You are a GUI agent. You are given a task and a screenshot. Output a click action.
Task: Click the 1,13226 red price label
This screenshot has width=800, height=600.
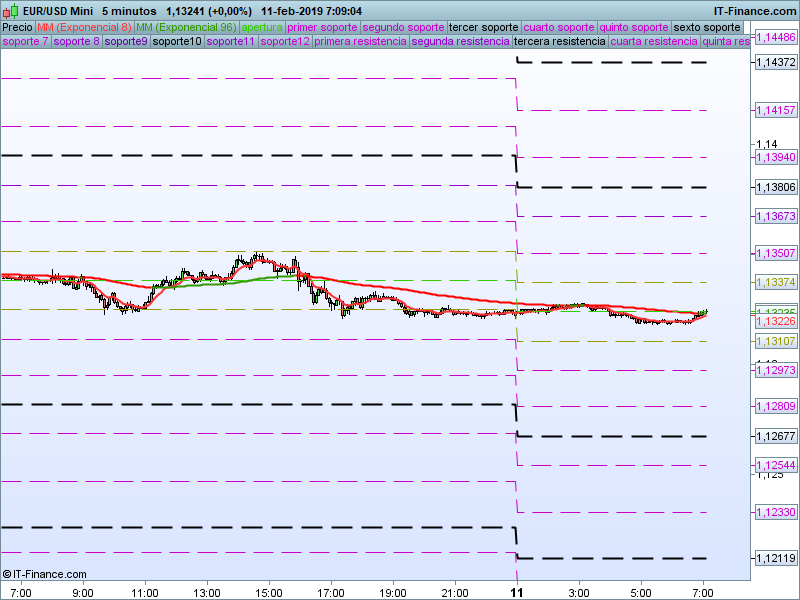pos(775,322)
